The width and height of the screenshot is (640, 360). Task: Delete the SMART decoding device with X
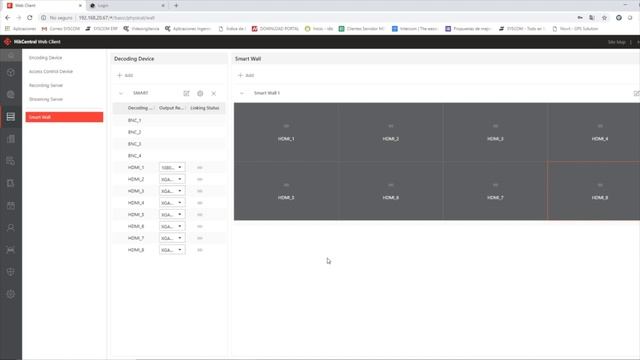tap(213, 93)
